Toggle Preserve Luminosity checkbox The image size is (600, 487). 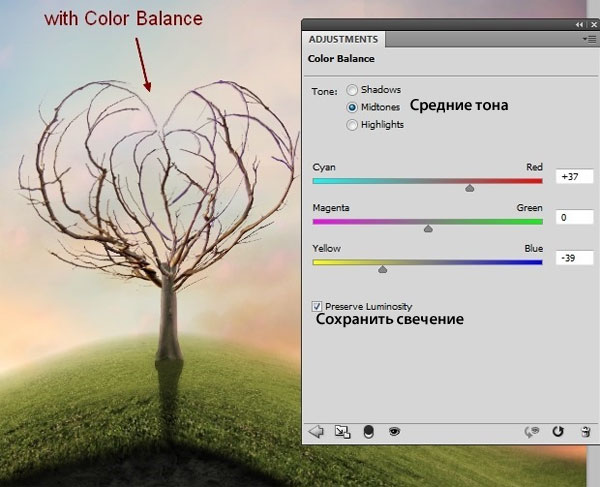pyautogui.click(x=316, y=306)
